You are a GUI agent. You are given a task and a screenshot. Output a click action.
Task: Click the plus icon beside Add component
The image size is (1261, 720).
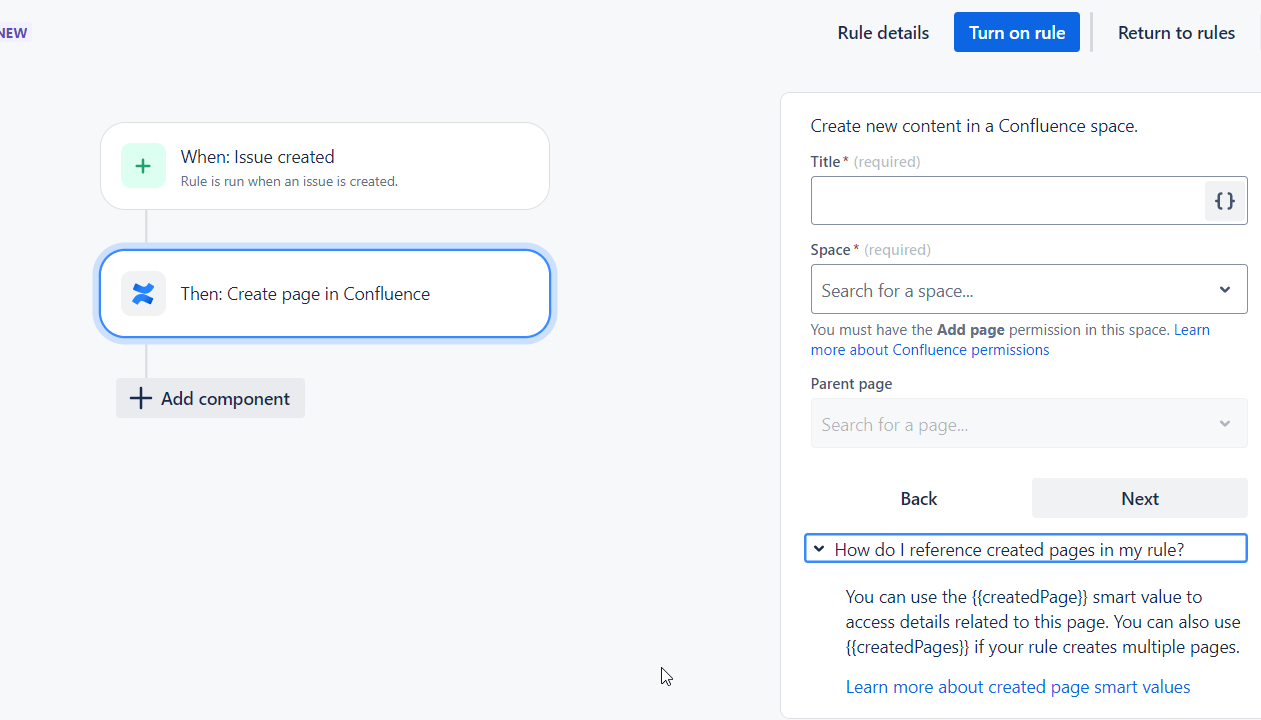coord(141,399)
